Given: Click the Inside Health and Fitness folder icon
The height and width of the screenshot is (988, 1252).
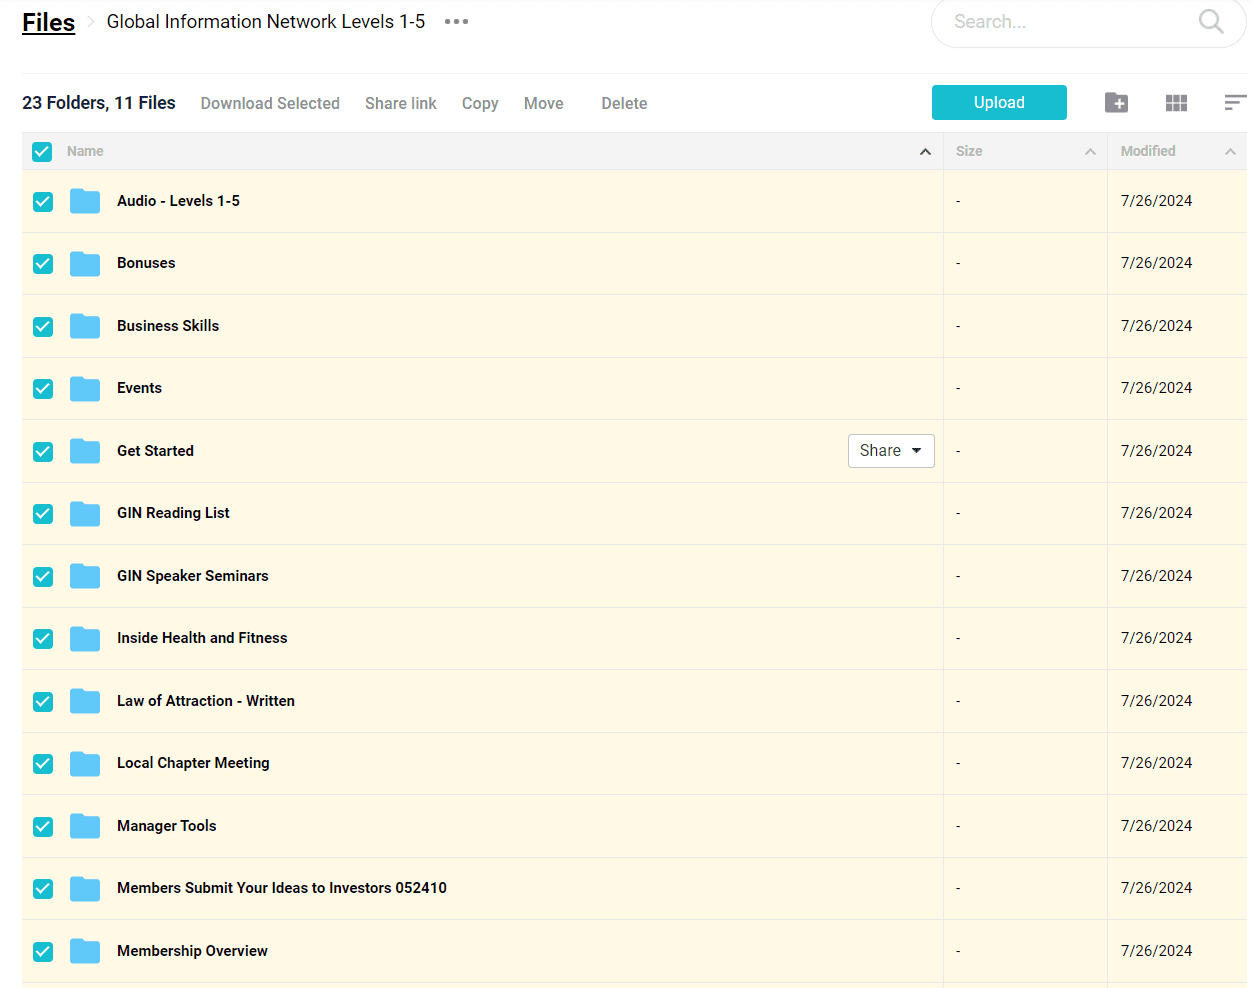Looking at the screenshot, I should click(x=85, y=638).
